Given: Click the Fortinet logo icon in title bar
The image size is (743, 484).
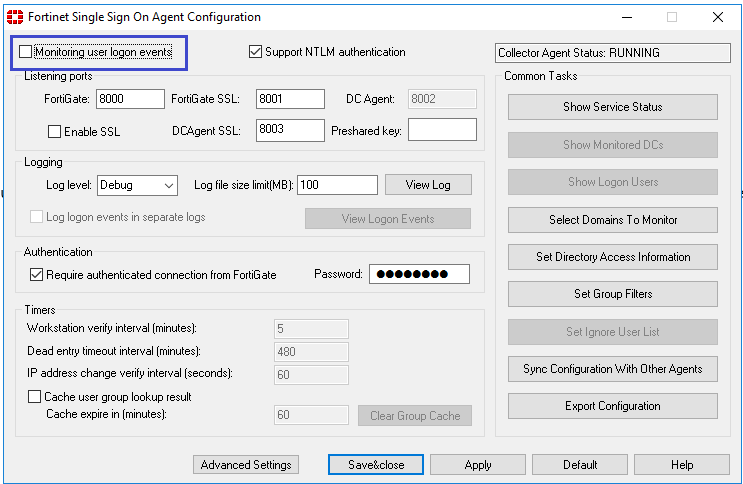Looking at the screenshot, I should point(15,17).
